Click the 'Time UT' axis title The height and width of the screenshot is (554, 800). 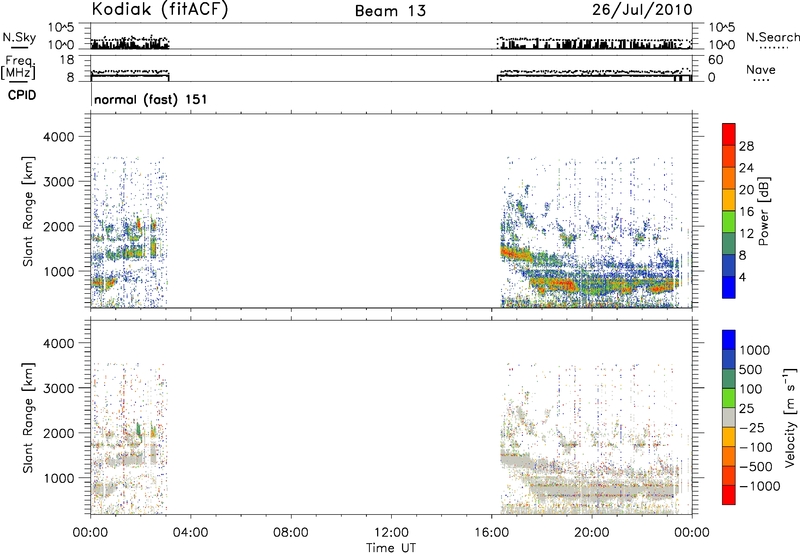click(x=391, y=548)
